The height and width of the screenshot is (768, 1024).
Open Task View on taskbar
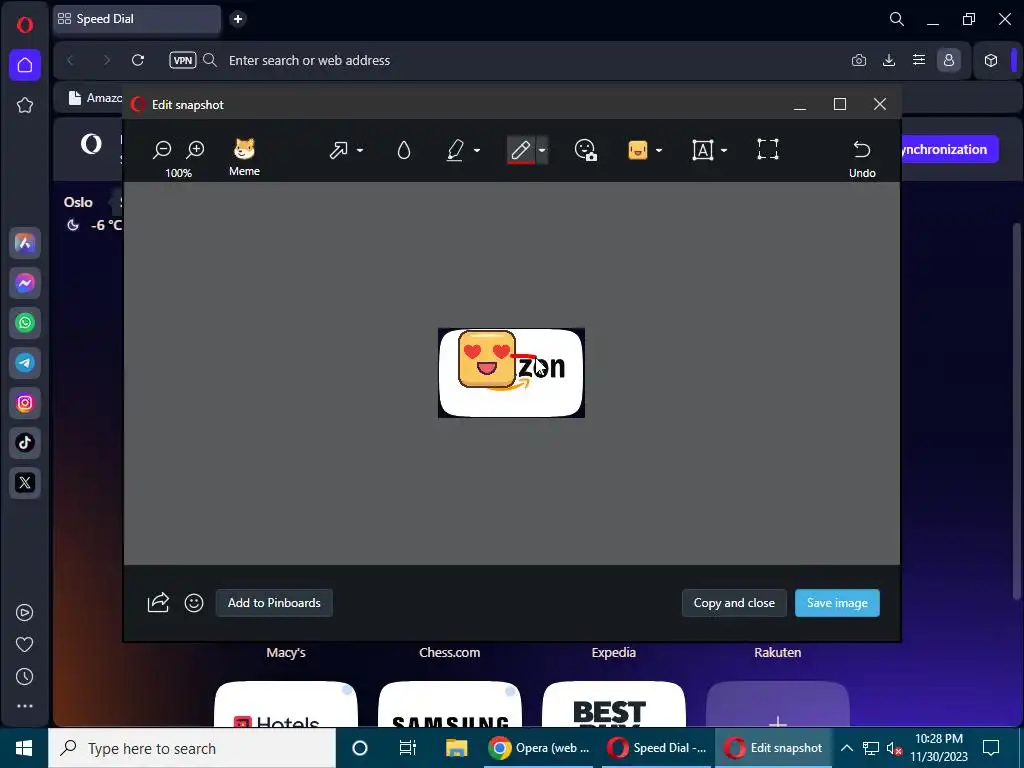408,748
